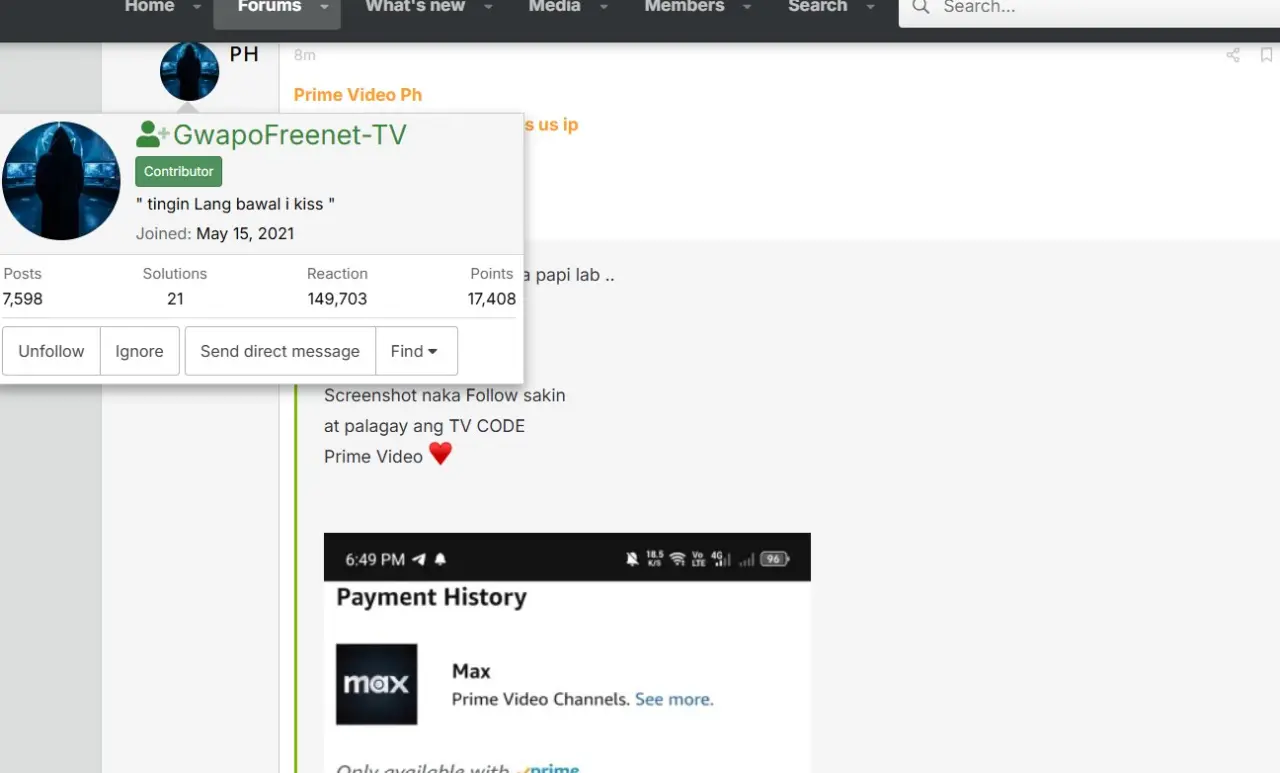Click the 8m post timestamp
The image size is (1280, 773).
tap(304, 55)
